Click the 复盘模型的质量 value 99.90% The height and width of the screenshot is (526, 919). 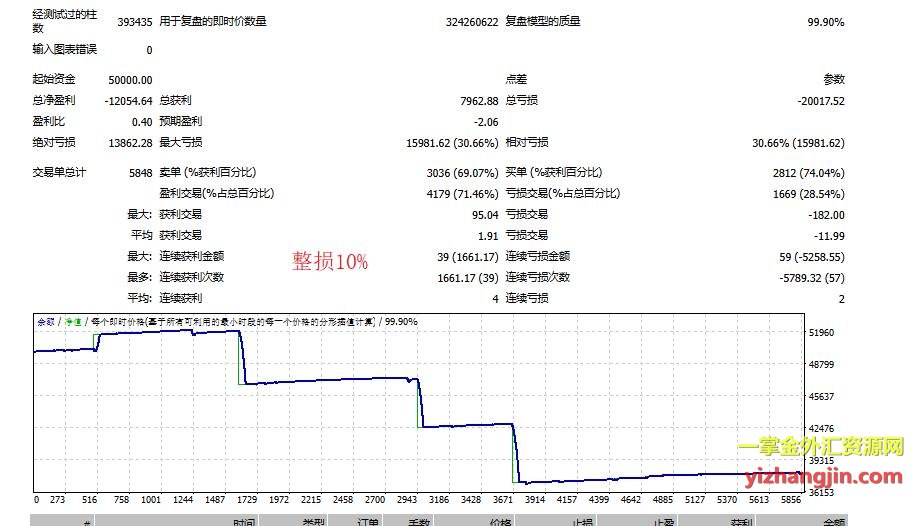(825, 21)
